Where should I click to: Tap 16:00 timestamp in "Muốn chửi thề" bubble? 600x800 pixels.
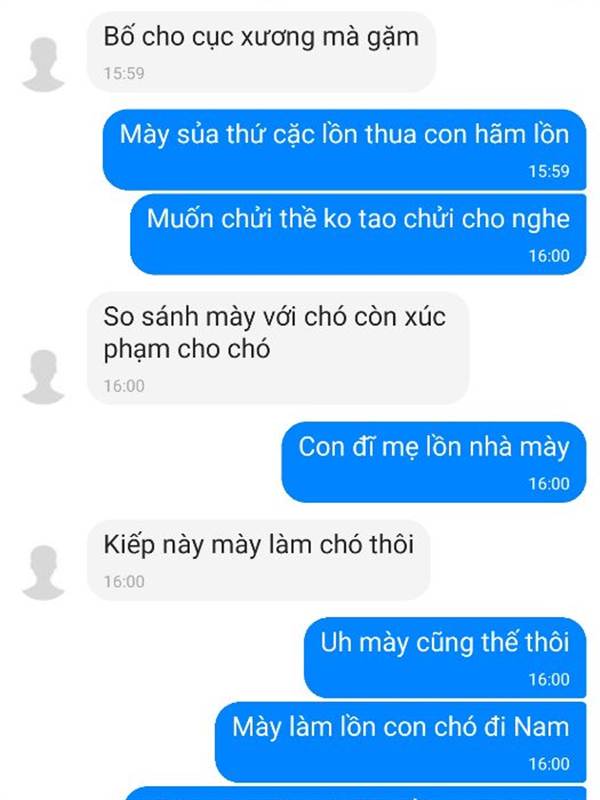click(549, 256)
